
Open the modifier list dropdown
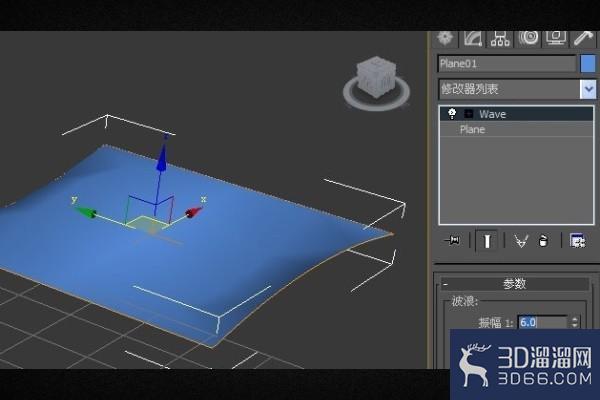tap(588, 90)
